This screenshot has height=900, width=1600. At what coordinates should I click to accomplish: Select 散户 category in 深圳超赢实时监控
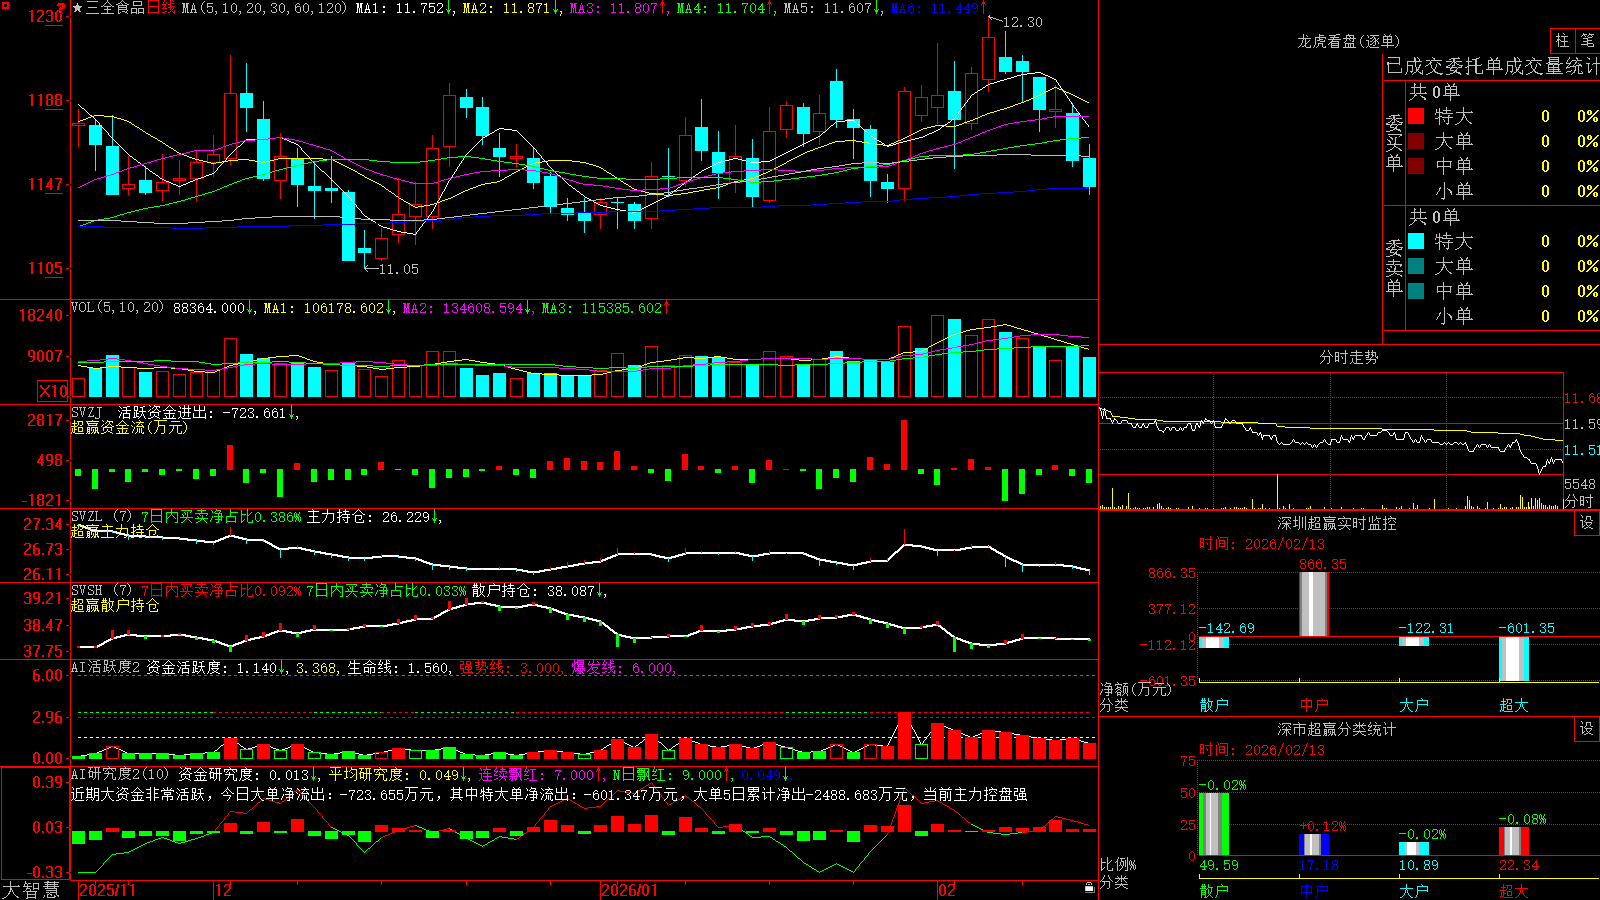pyautogui.click(x=1214, y=705)
